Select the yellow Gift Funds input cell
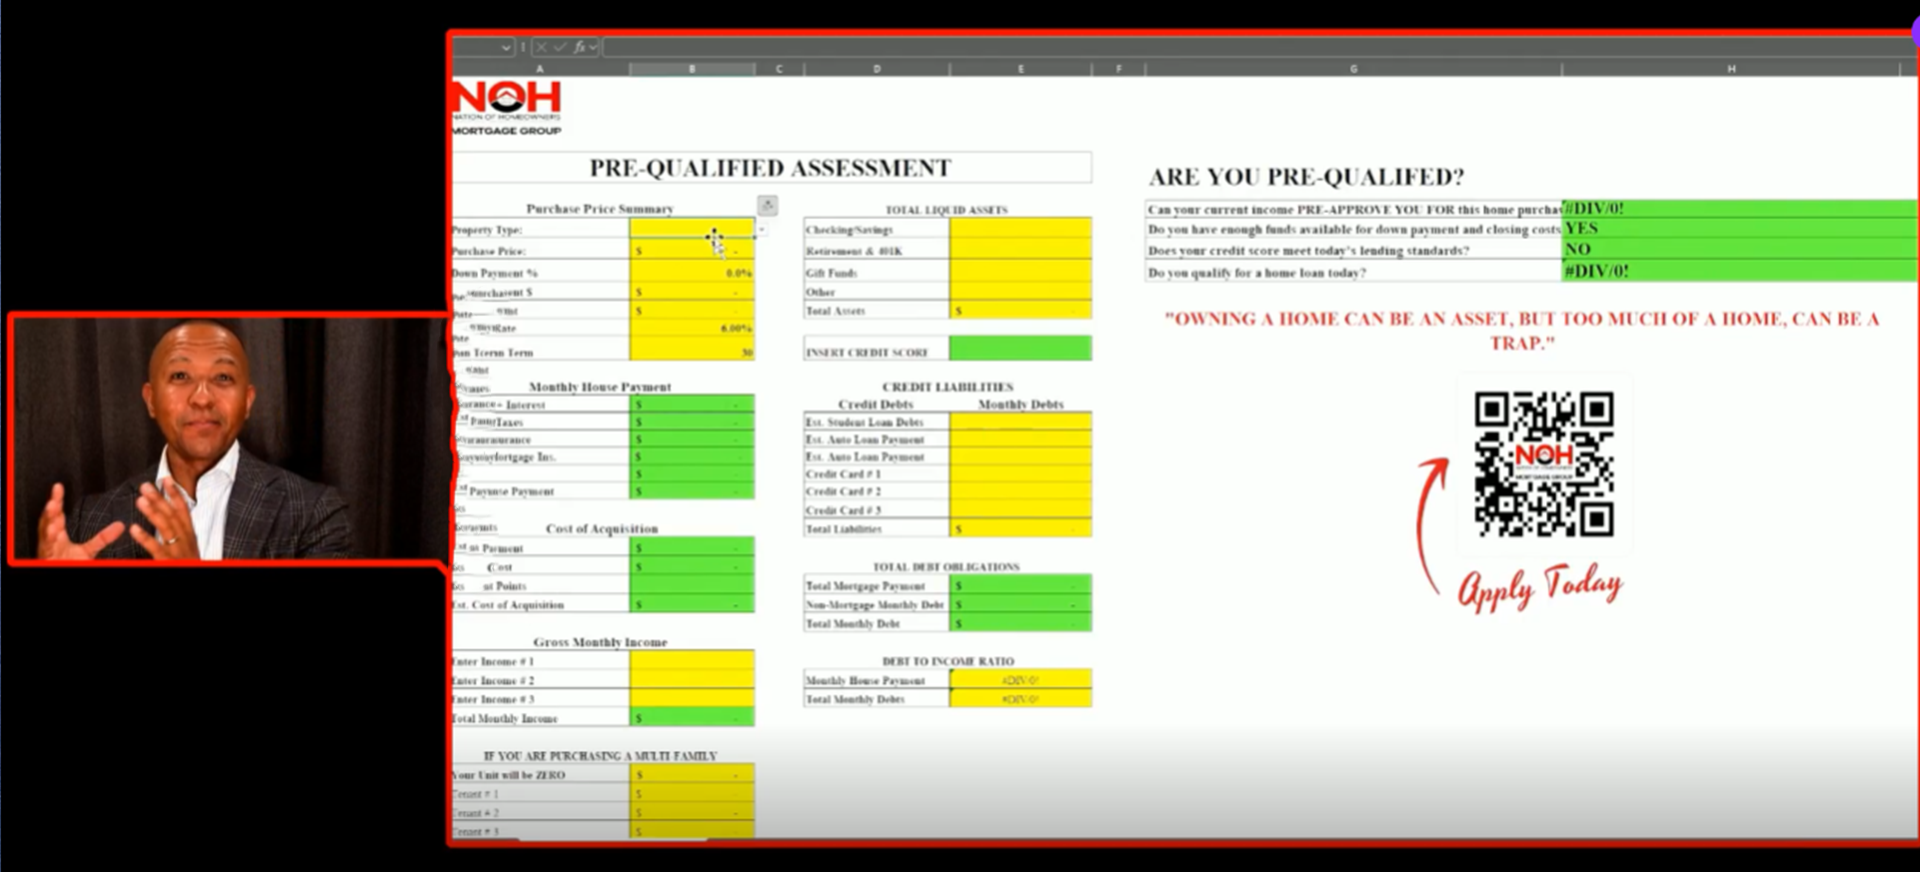The image size is (1920, 872). point(1021,272)
